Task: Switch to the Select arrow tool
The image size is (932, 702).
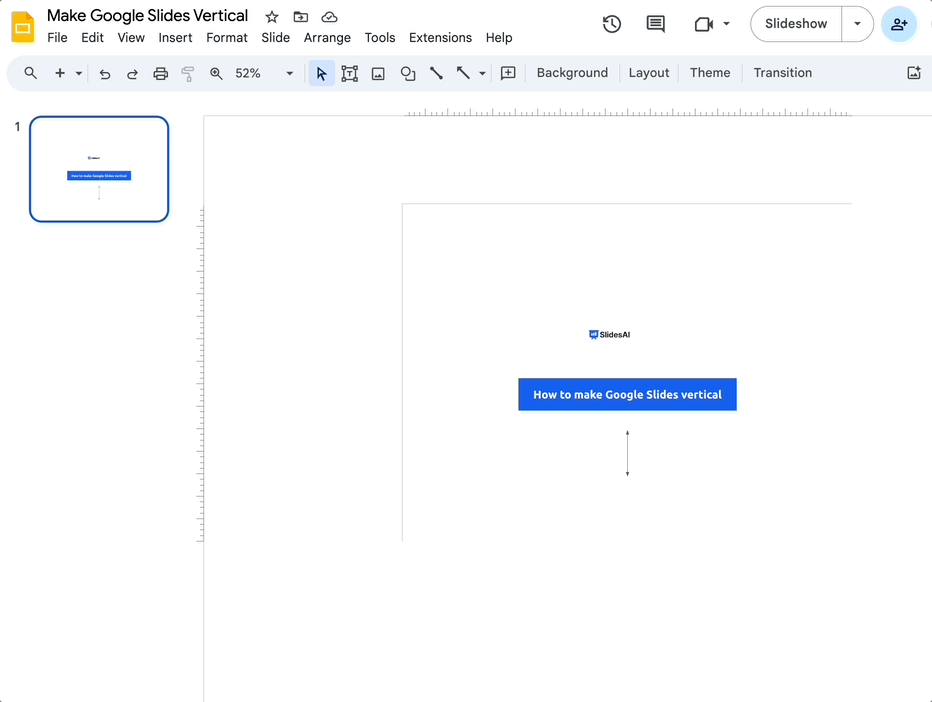Action: point(321,72)
